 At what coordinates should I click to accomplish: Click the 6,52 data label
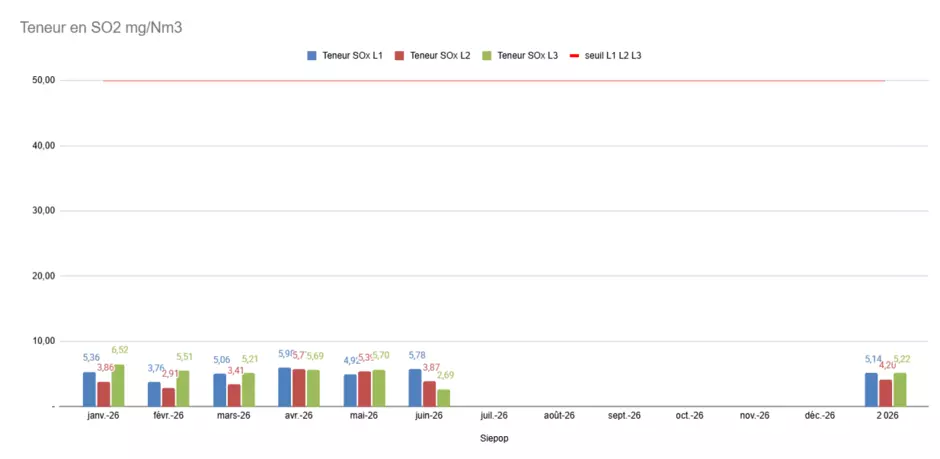(120, 350)
